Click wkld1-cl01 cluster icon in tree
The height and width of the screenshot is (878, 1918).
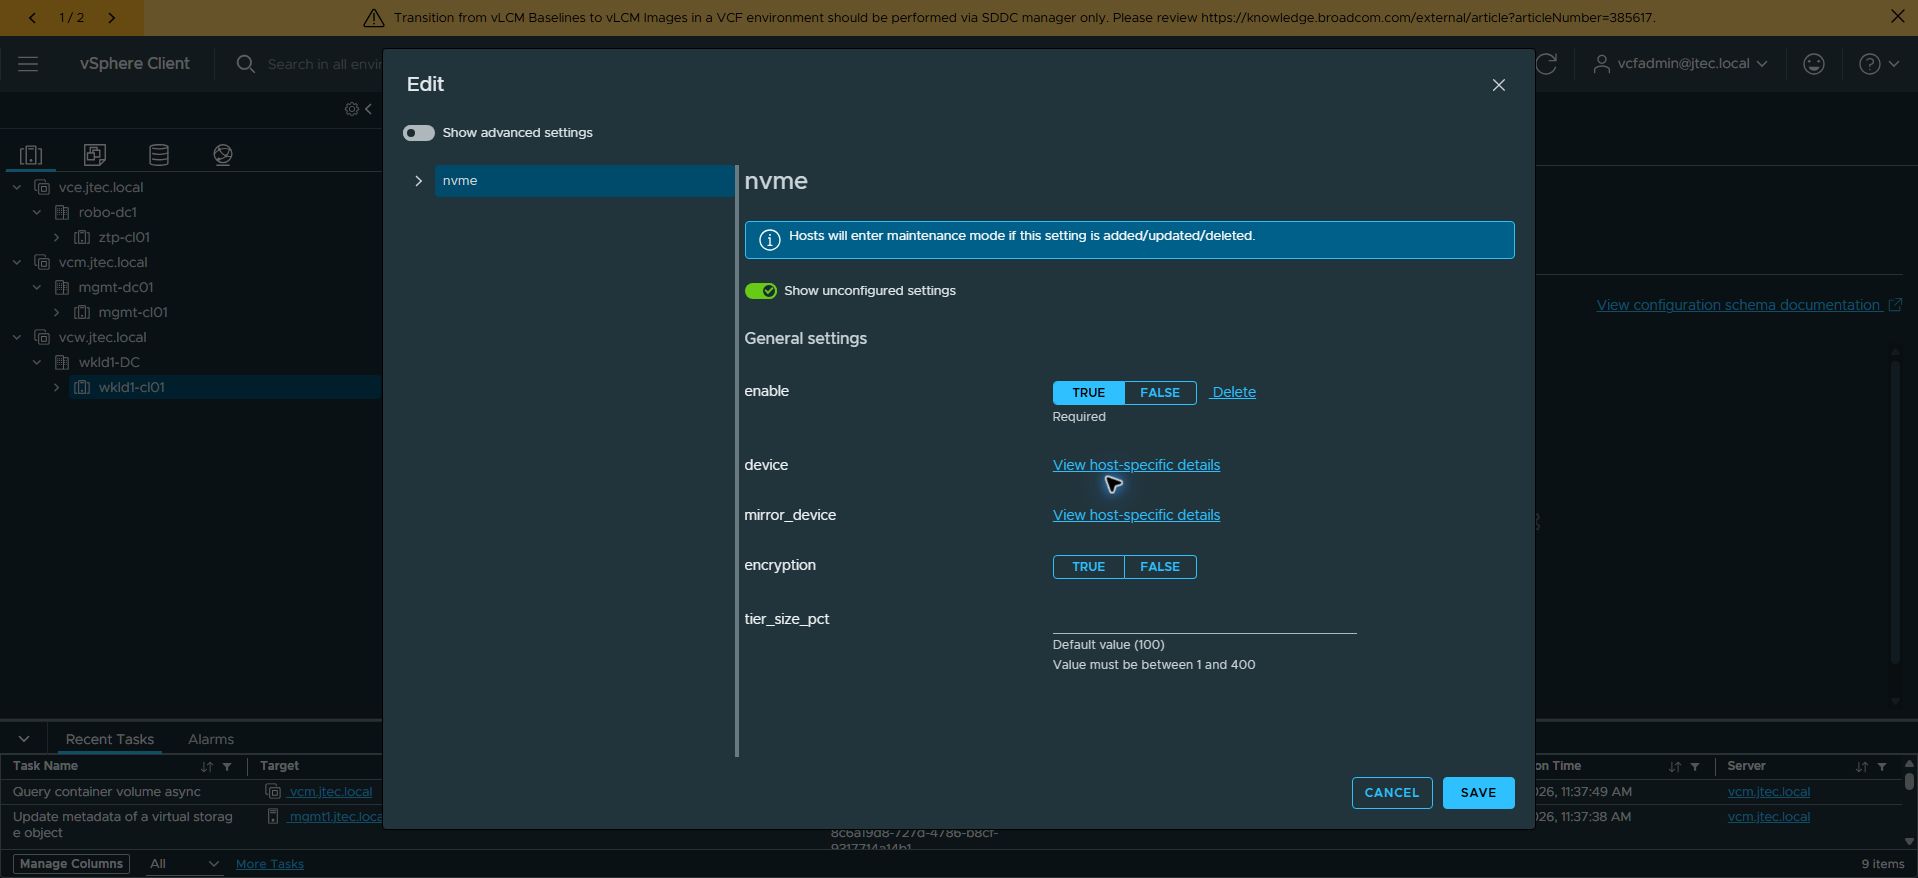tap(82, 388)
